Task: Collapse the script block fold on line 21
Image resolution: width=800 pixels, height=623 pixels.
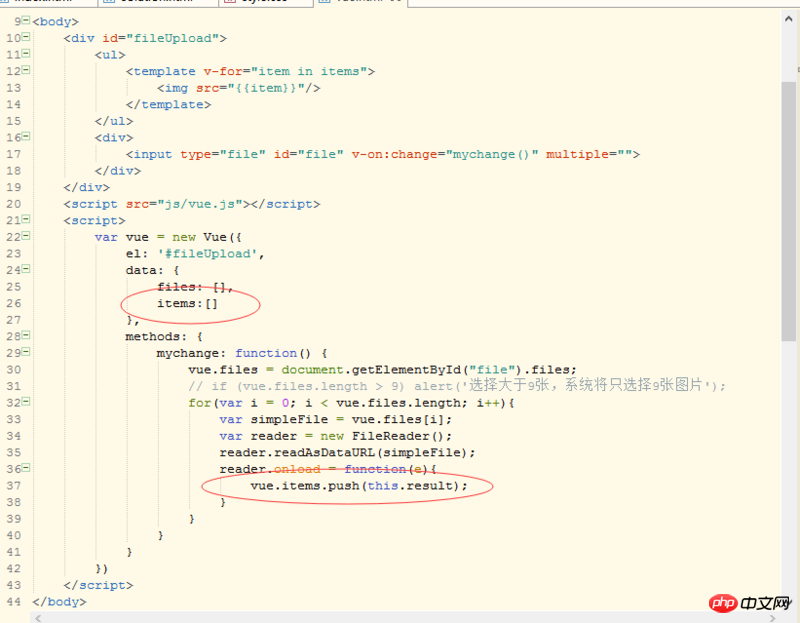Action: 26,219
